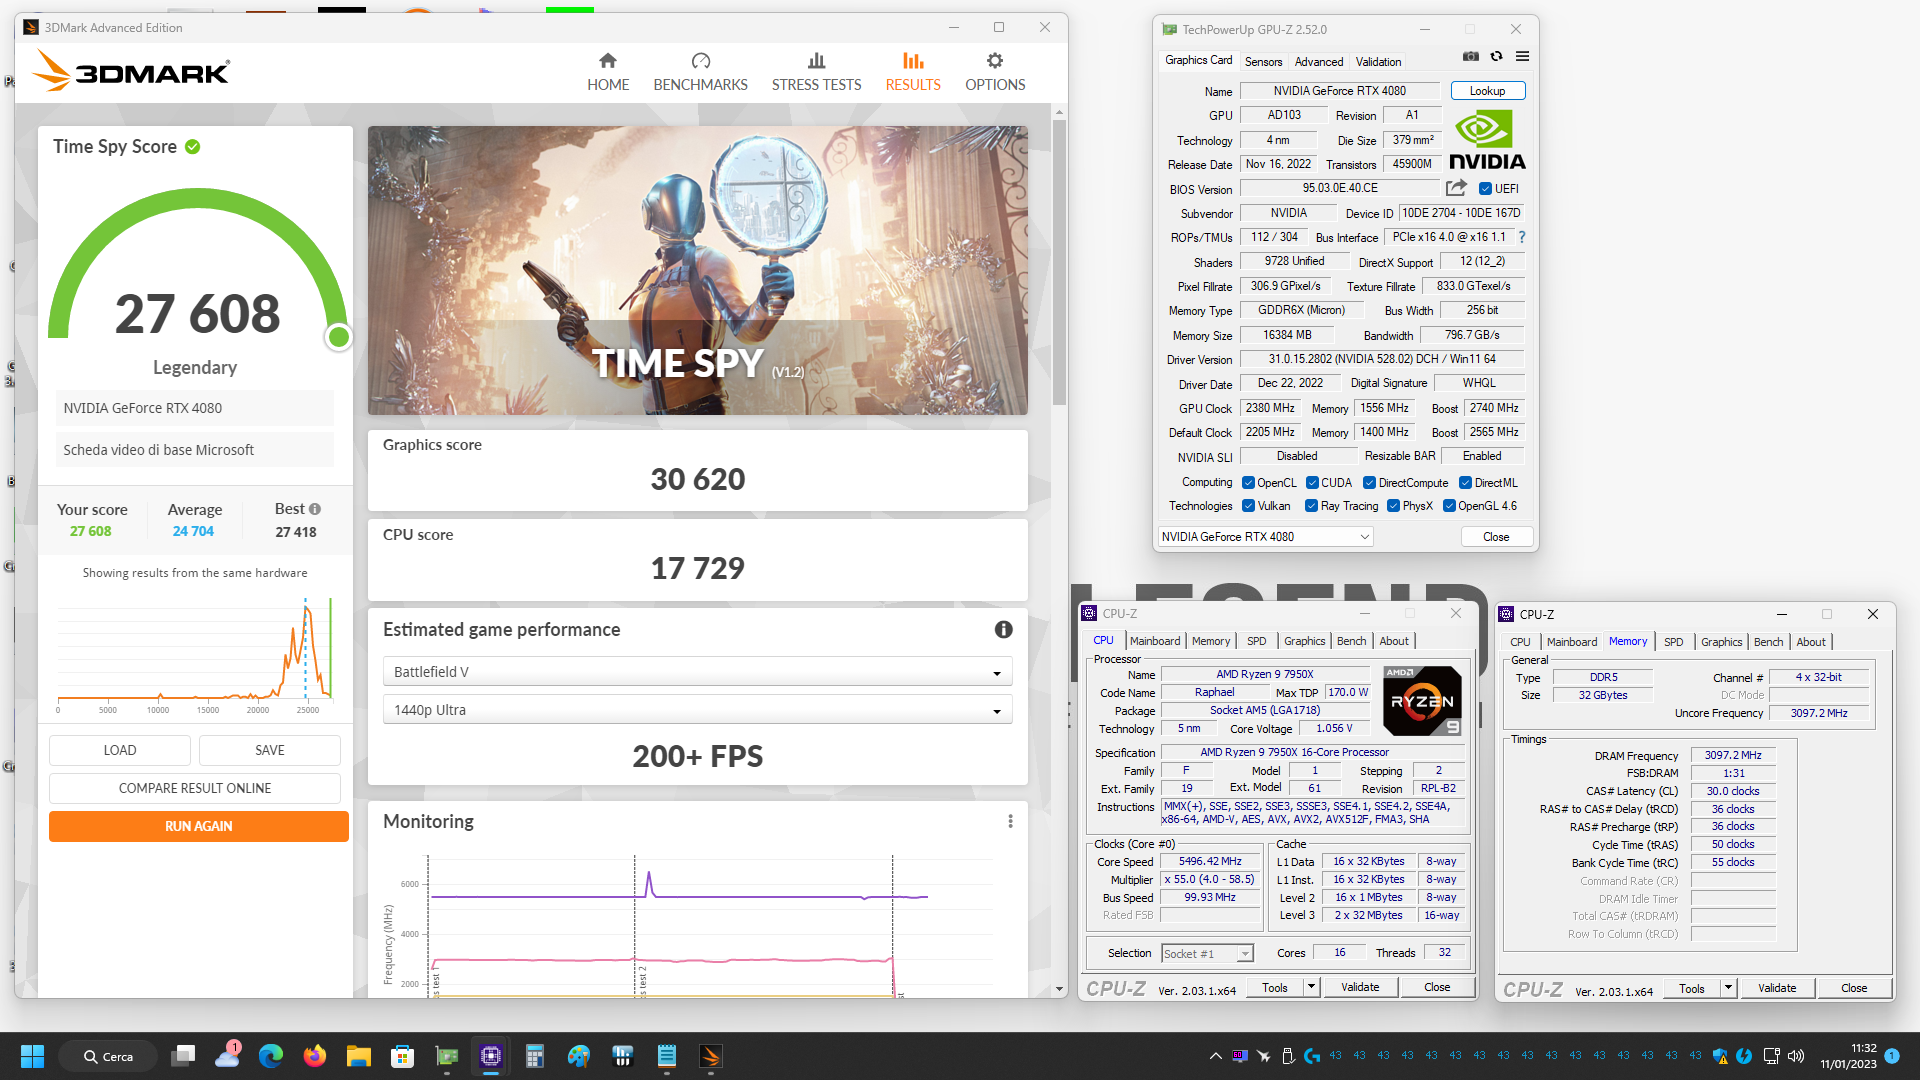
Task: Switch to Sensors tab in GPU-Z
Action: 1263,62
